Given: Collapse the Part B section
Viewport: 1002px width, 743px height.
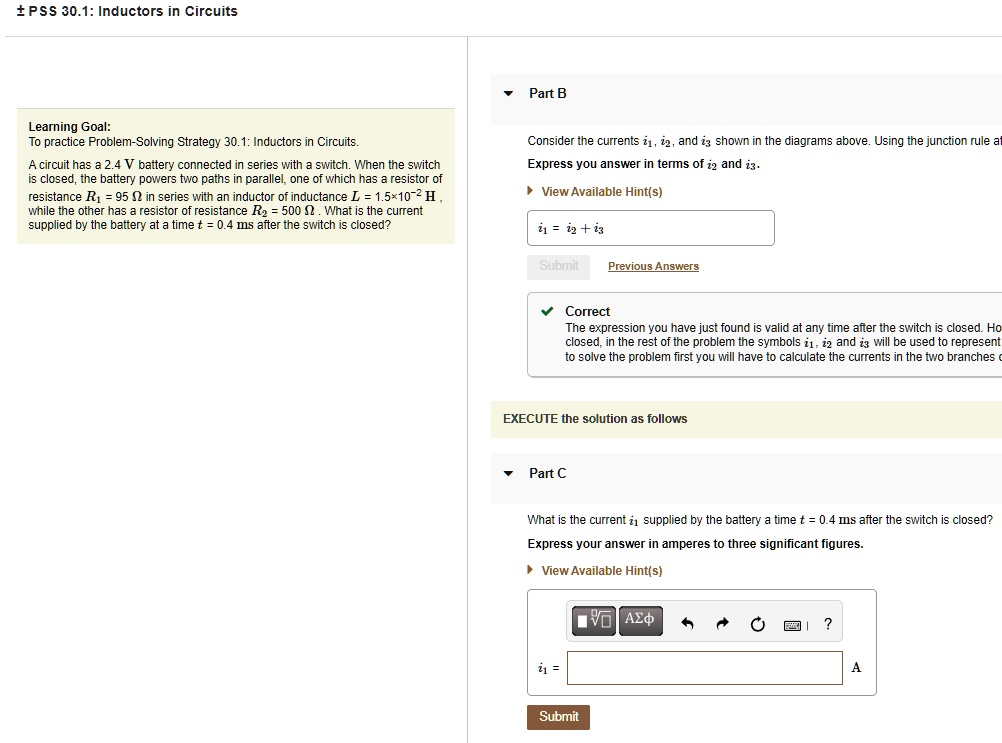Looking at the screenshot, I should pyautogui.click(x=508, y=94).
